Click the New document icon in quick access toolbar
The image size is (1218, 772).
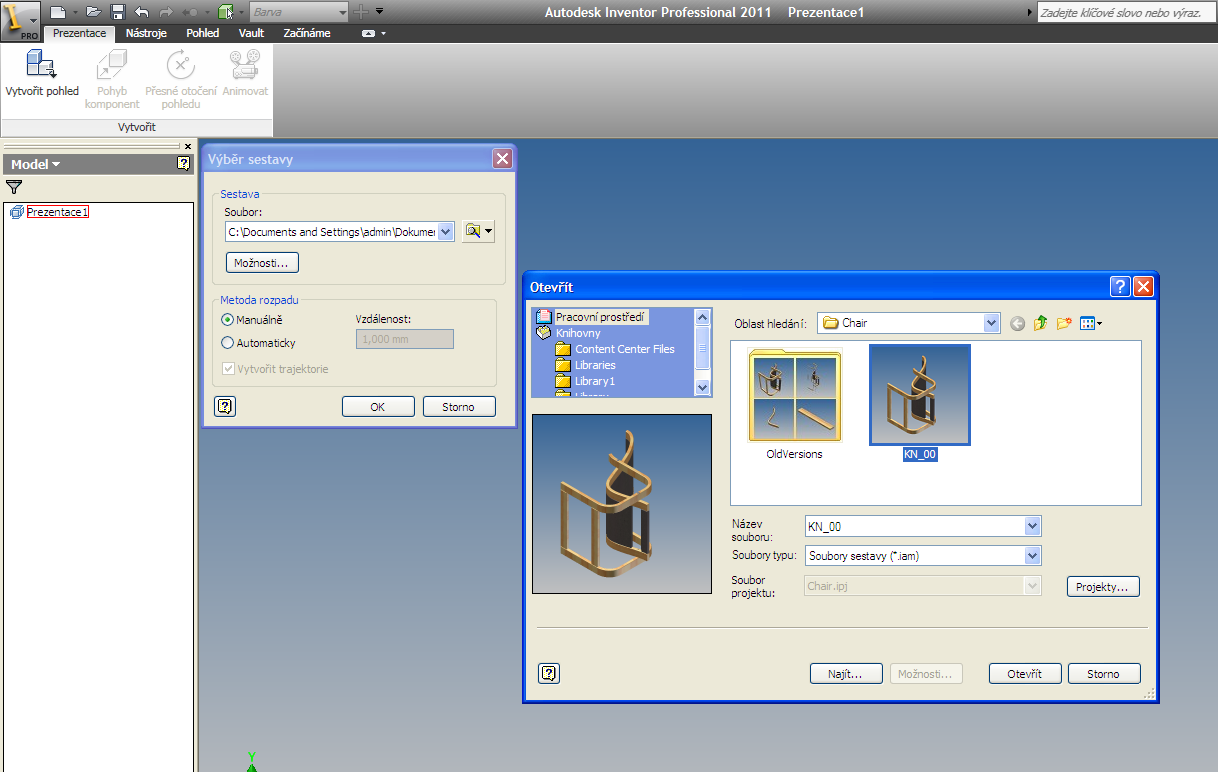click(58, 12)
